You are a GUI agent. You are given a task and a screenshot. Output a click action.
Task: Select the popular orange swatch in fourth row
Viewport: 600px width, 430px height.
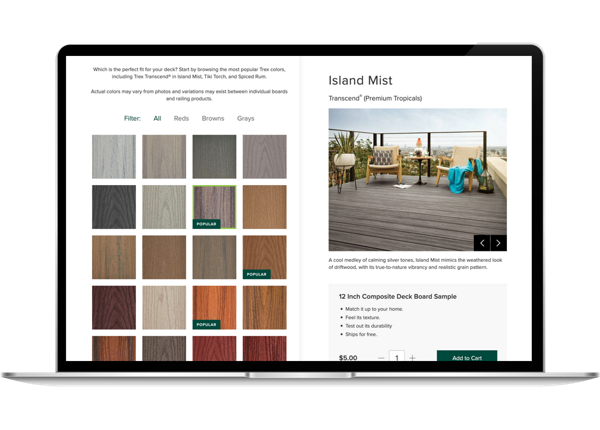[x=214, y=308]
